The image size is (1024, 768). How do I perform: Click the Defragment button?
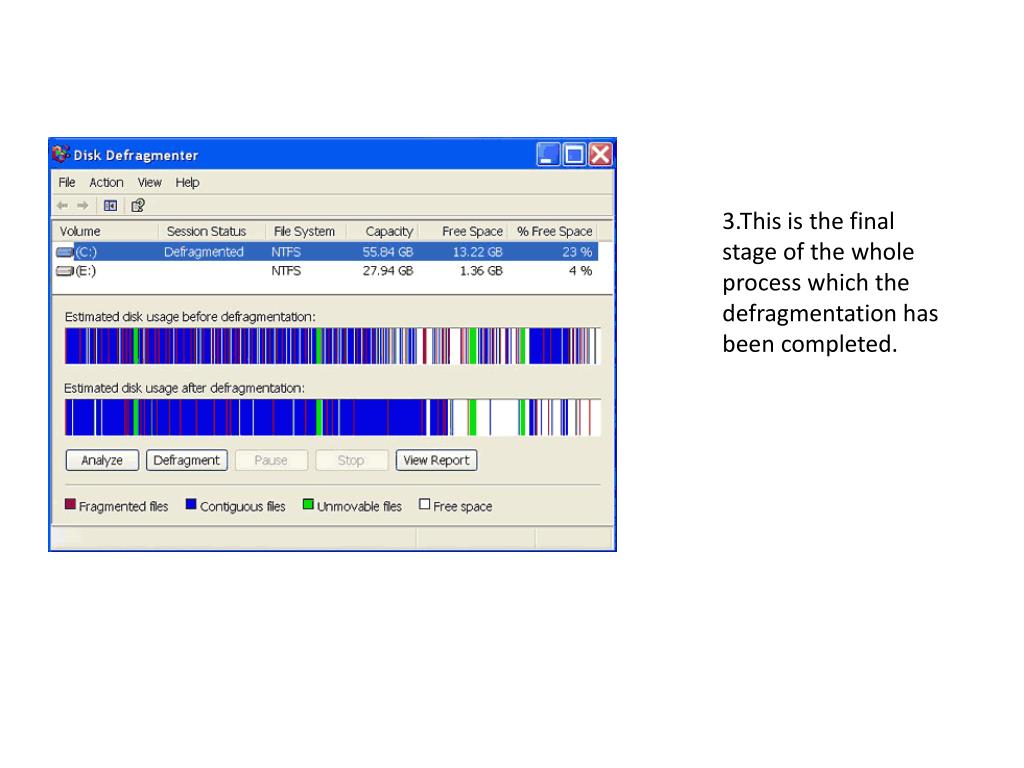pyautogui.click(x=187, y=460)
